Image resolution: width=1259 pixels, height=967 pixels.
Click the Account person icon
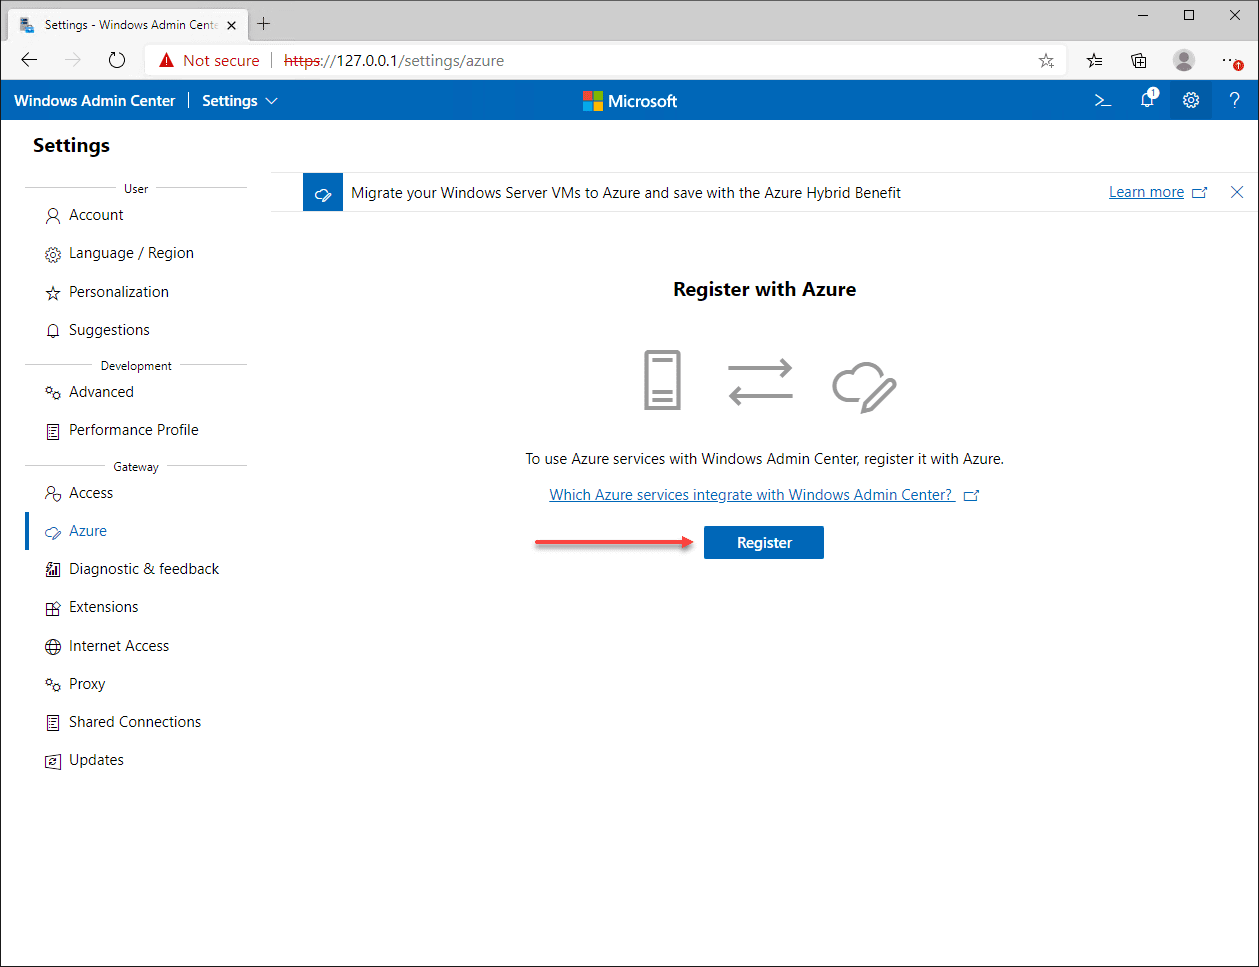pos(53,216)
